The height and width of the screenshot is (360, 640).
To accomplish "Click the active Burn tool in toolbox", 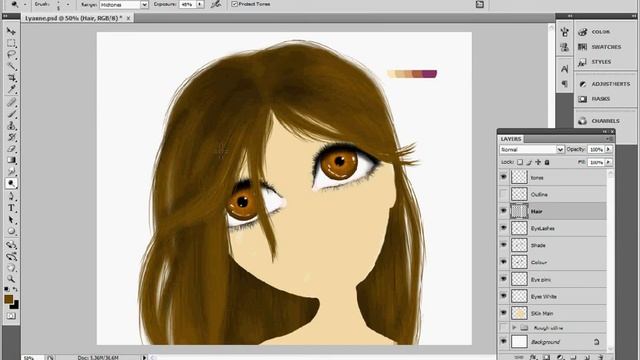I will [11, 183].
